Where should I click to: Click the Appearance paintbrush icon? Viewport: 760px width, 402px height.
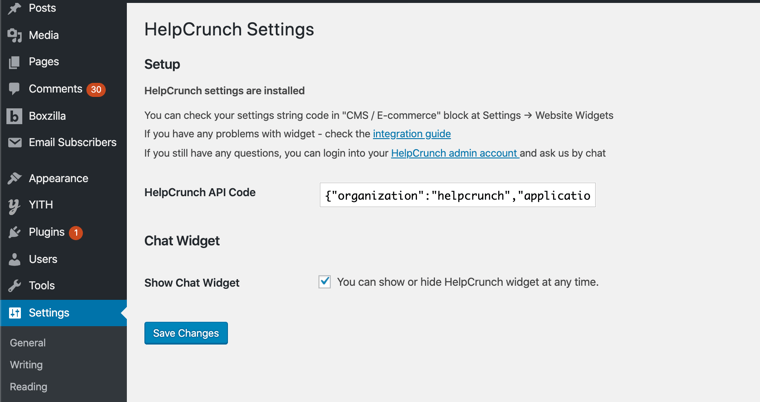coord(14,178)
